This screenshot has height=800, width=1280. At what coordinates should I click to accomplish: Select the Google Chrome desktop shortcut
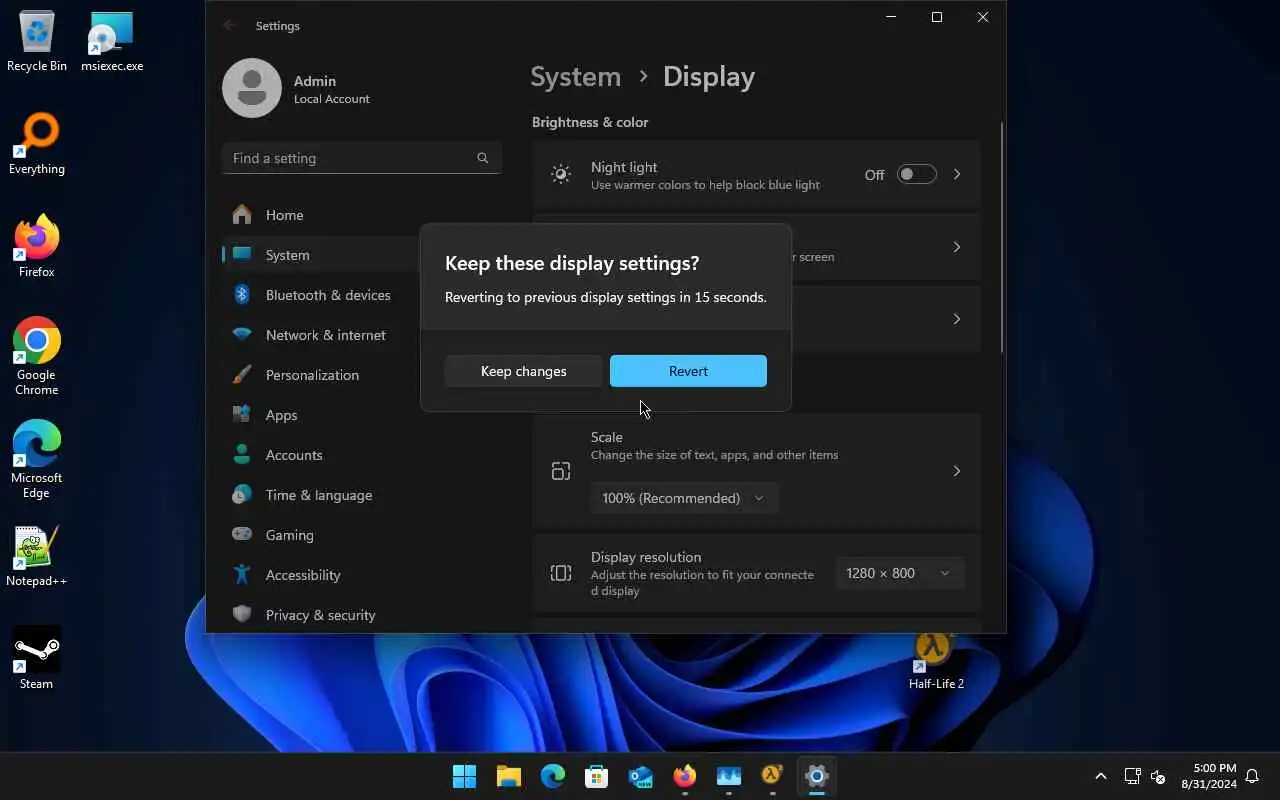(37, 357)
